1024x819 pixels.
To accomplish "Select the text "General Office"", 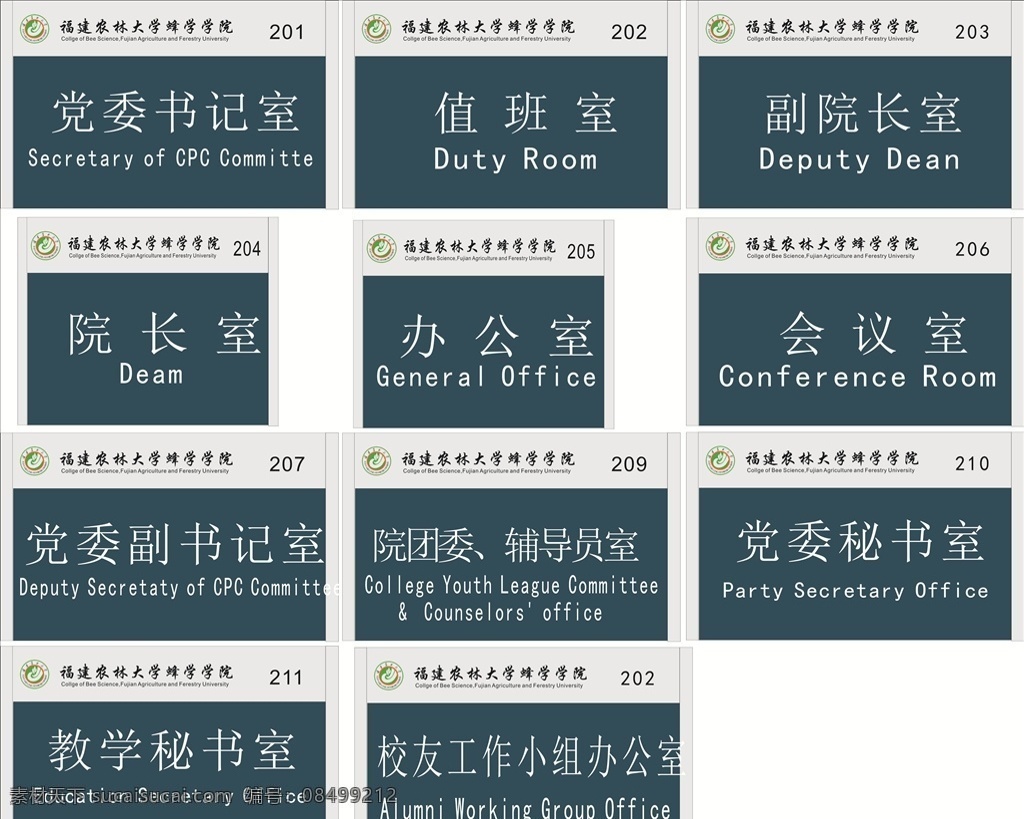I will pos(486,377).
